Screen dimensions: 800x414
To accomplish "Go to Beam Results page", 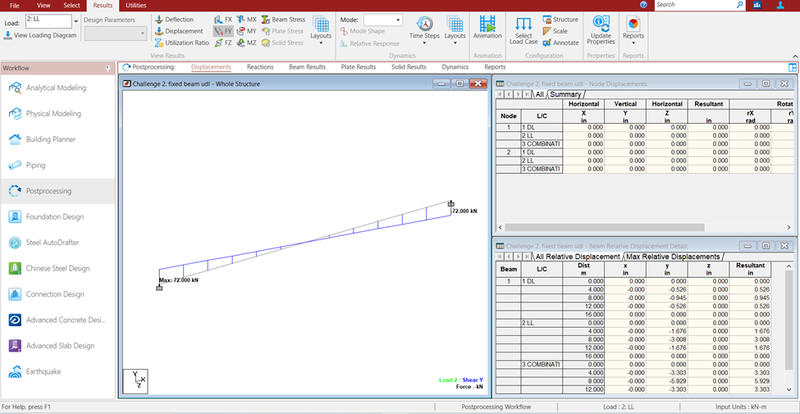I will (x=307, y=67).
